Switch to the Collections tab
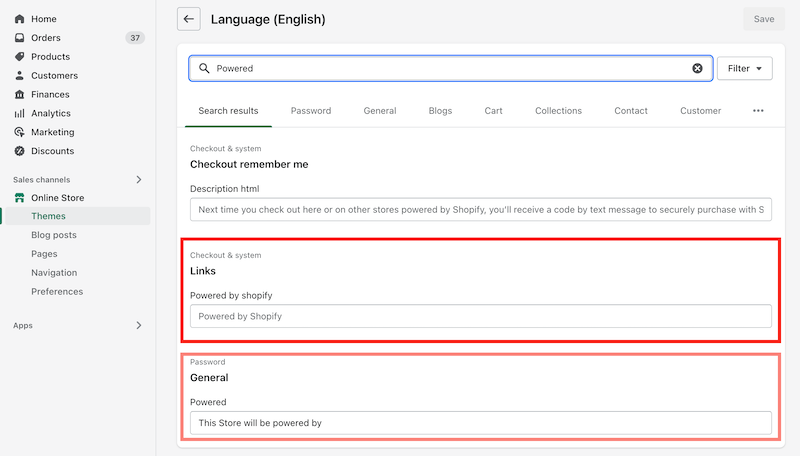Screen dimensions: 800x456 558,111
